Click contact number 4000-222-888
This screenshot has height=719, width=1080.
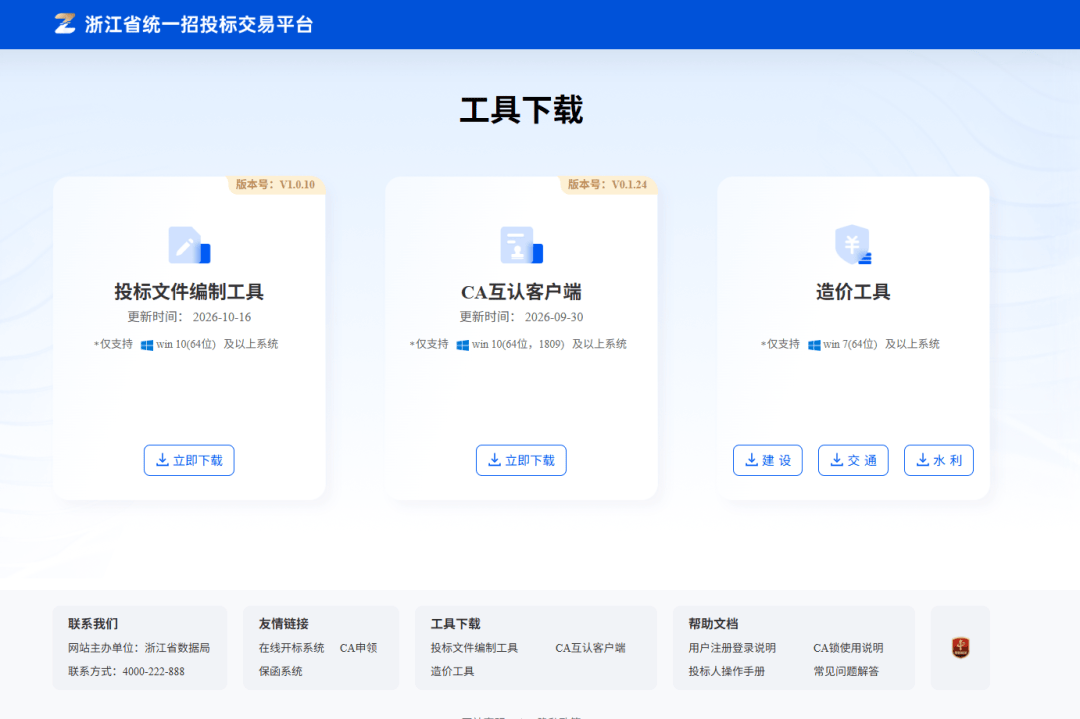click(154, 671)
